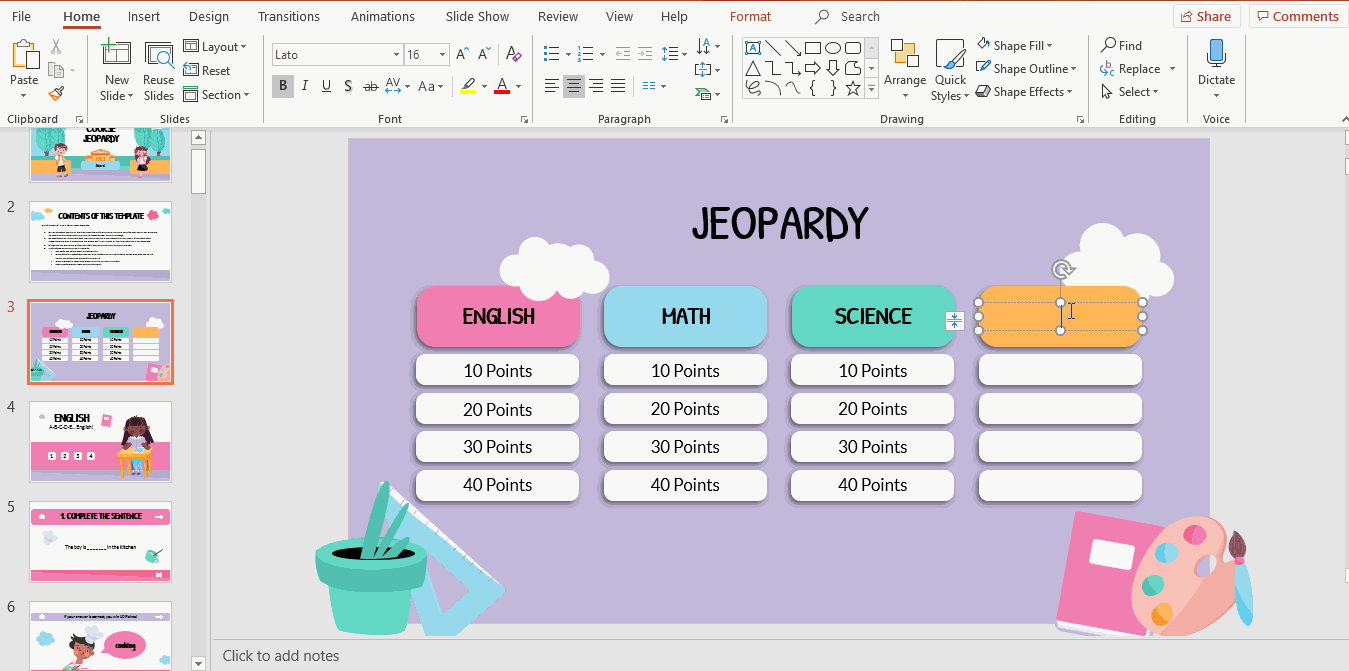Pick the red Font Color swatch
1349x671 pixels.
(x=503, y=86)
